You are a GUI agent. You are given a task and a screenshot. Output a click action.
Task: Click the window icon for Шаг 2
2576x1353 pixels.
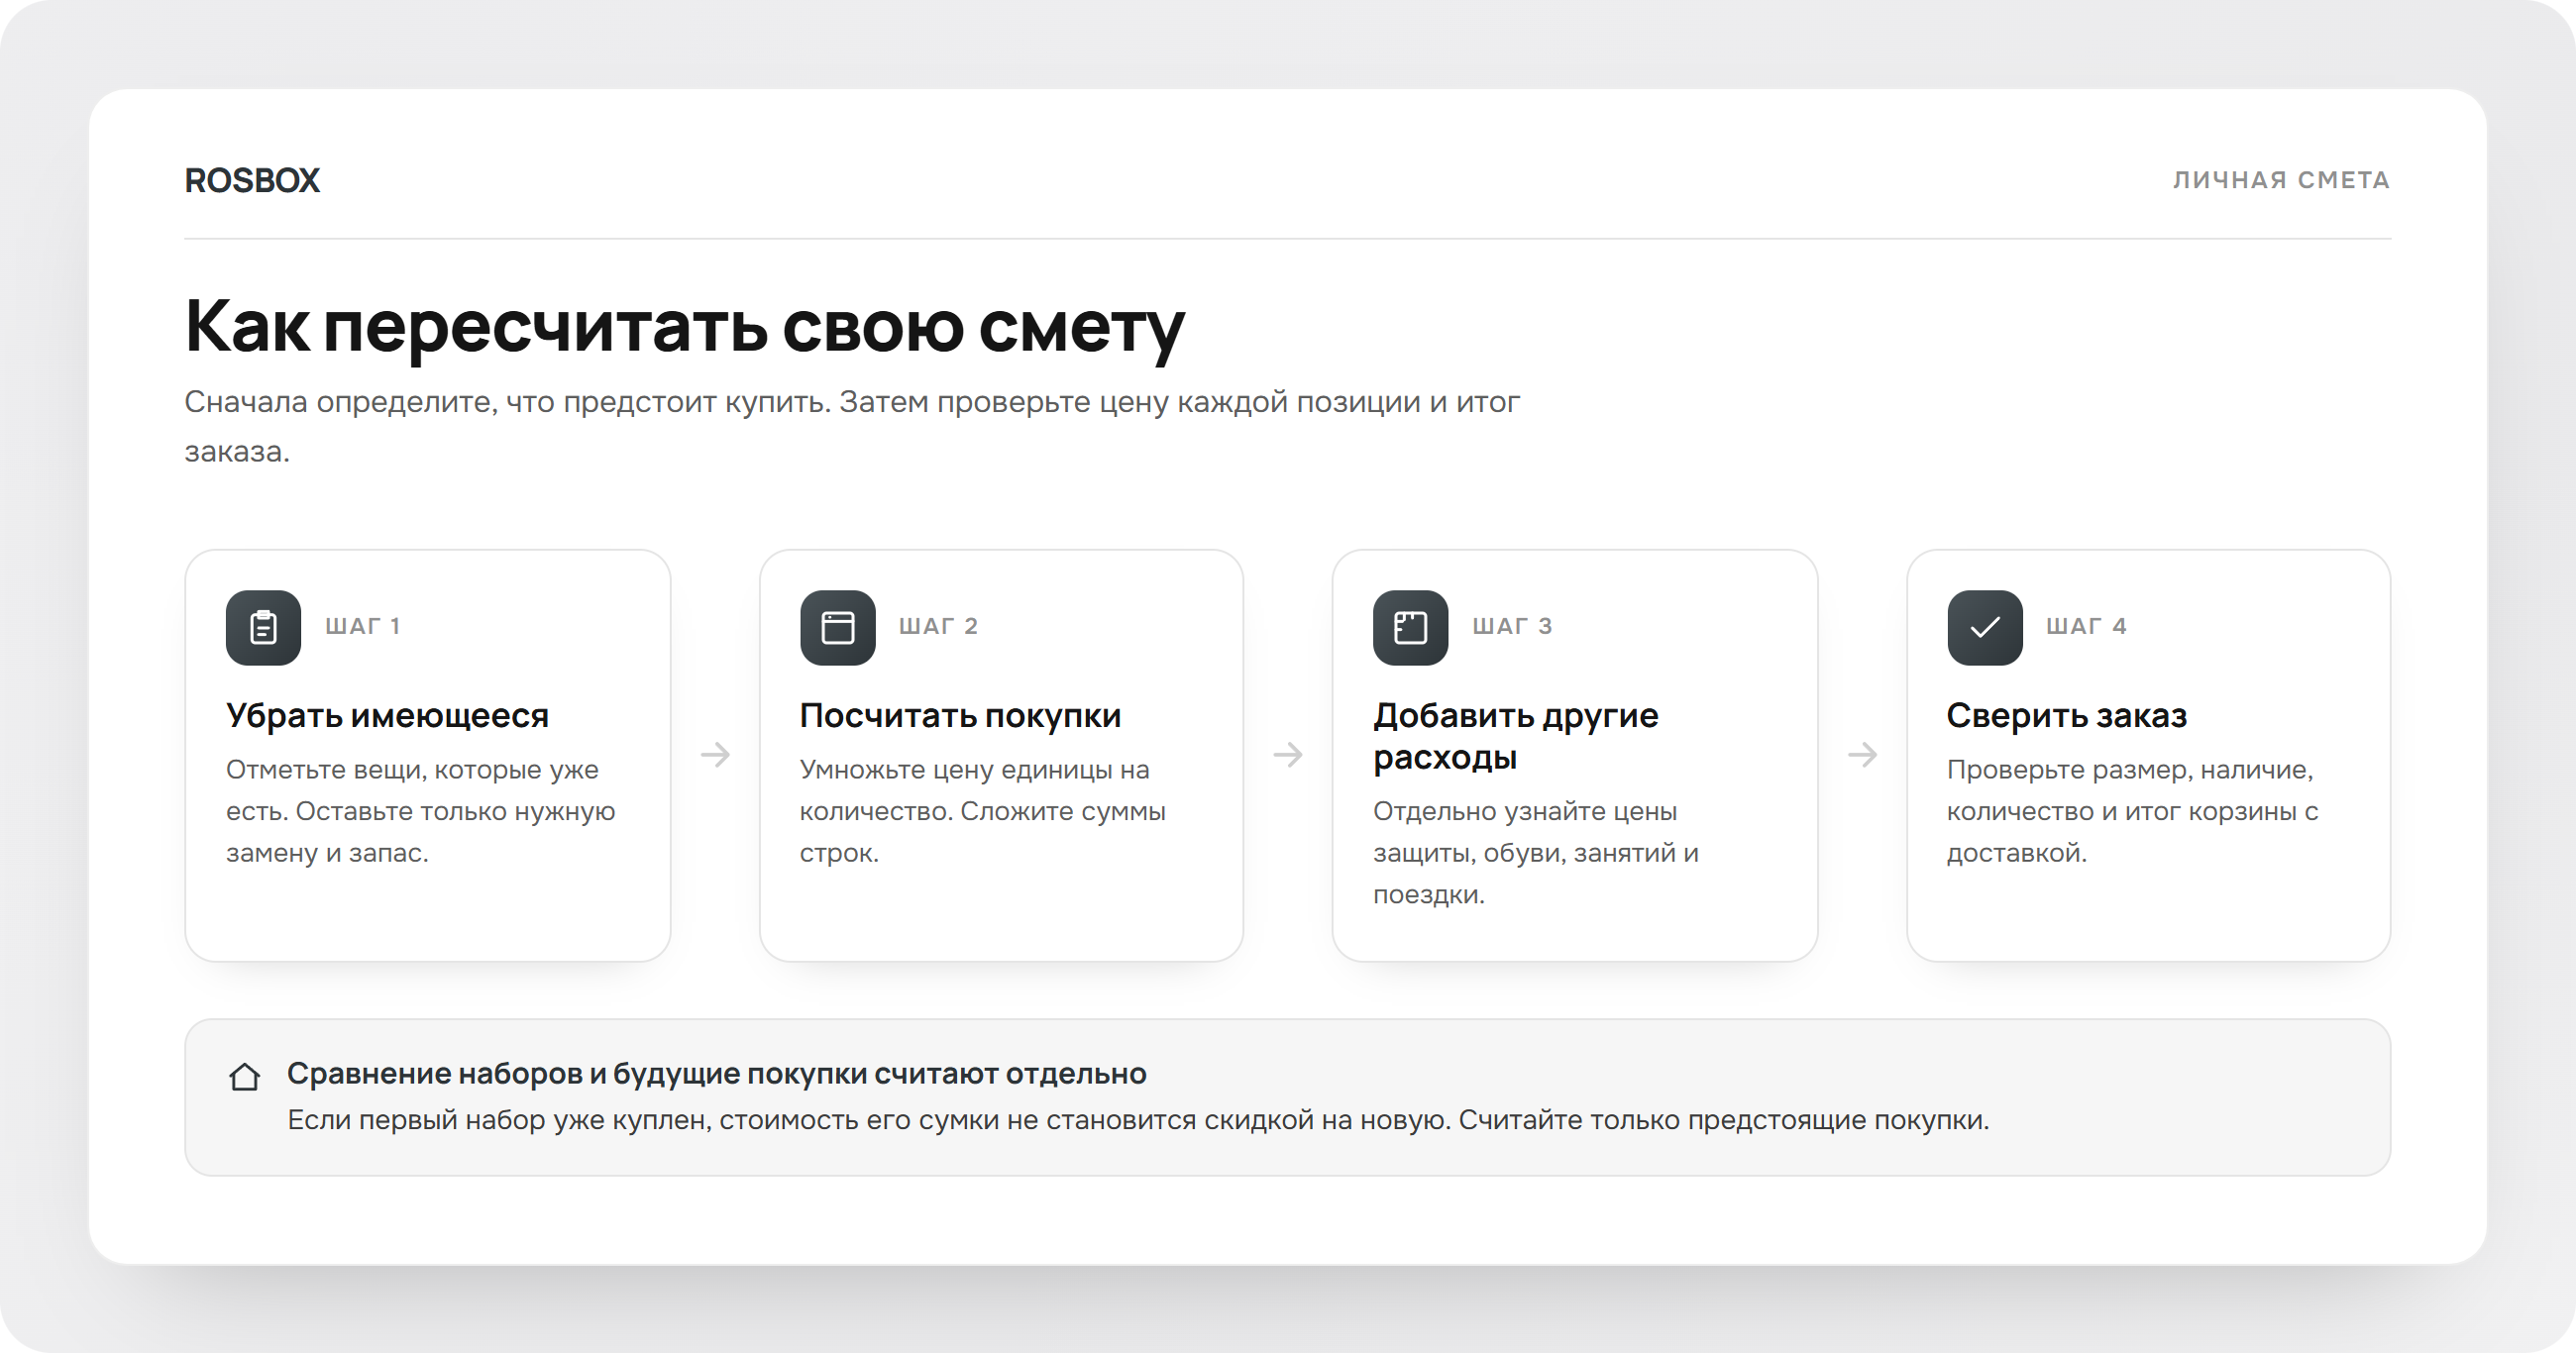click(837, 627)
